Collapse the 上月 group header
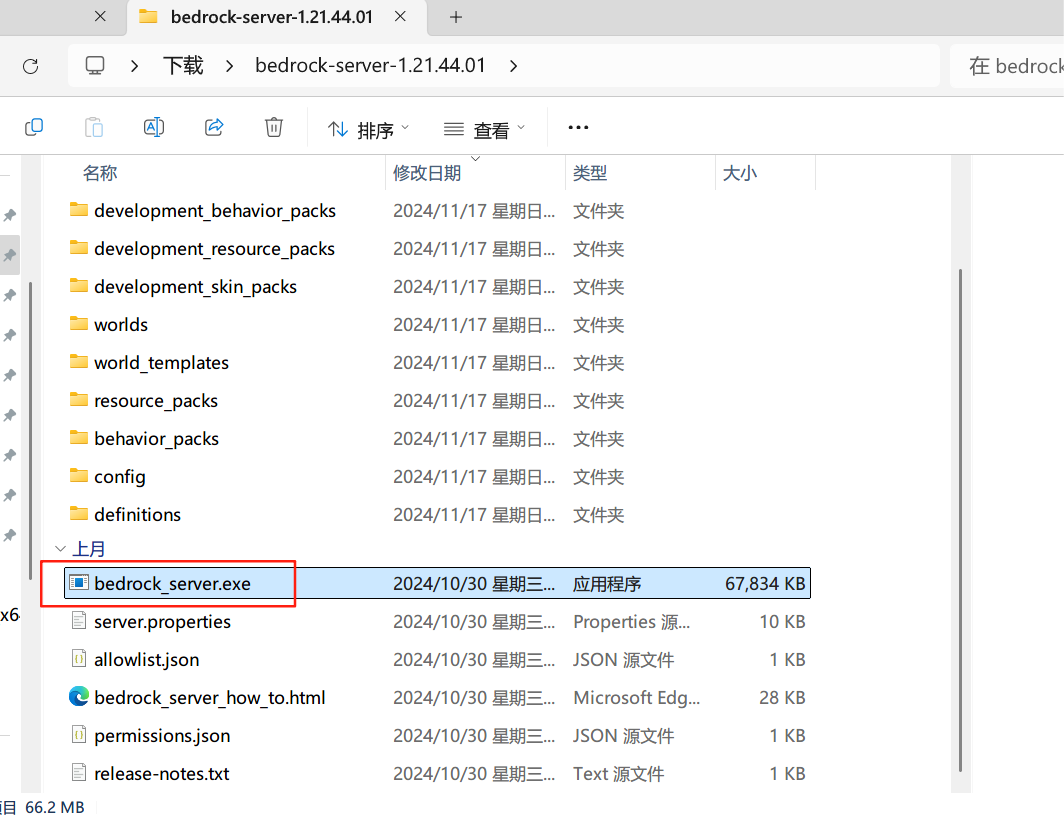The width and height of the screenshot is (1064, 816). (60, 549)
